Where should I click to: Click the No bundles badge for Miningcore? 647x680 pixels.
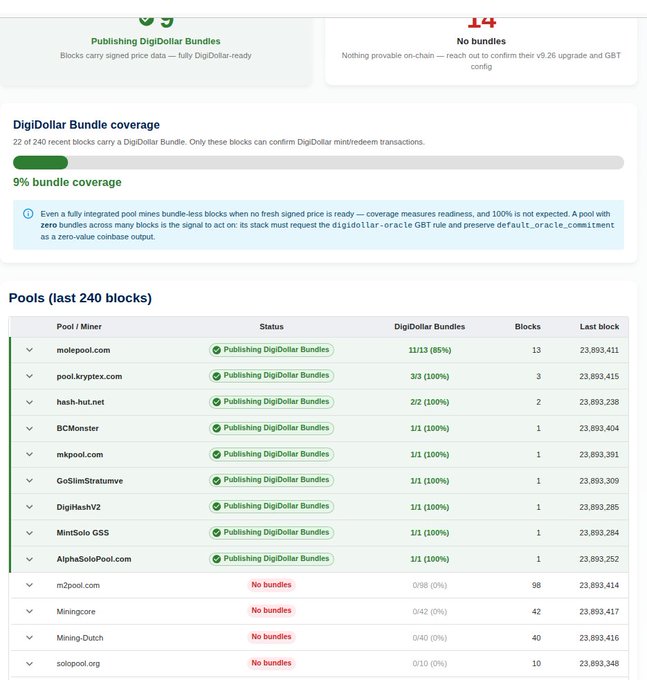click(x=271, y=611)
